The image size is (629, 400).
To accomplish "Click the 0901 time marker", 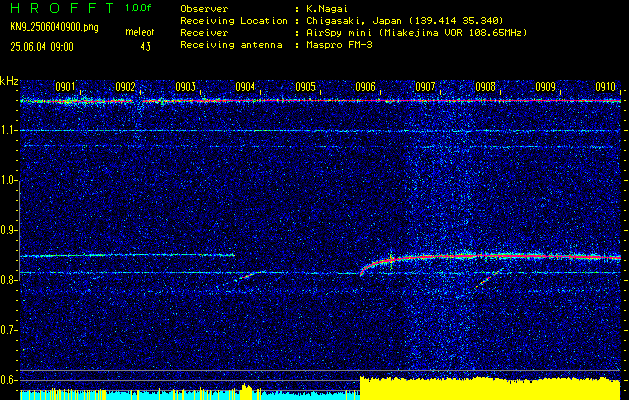I will (65, 87).
